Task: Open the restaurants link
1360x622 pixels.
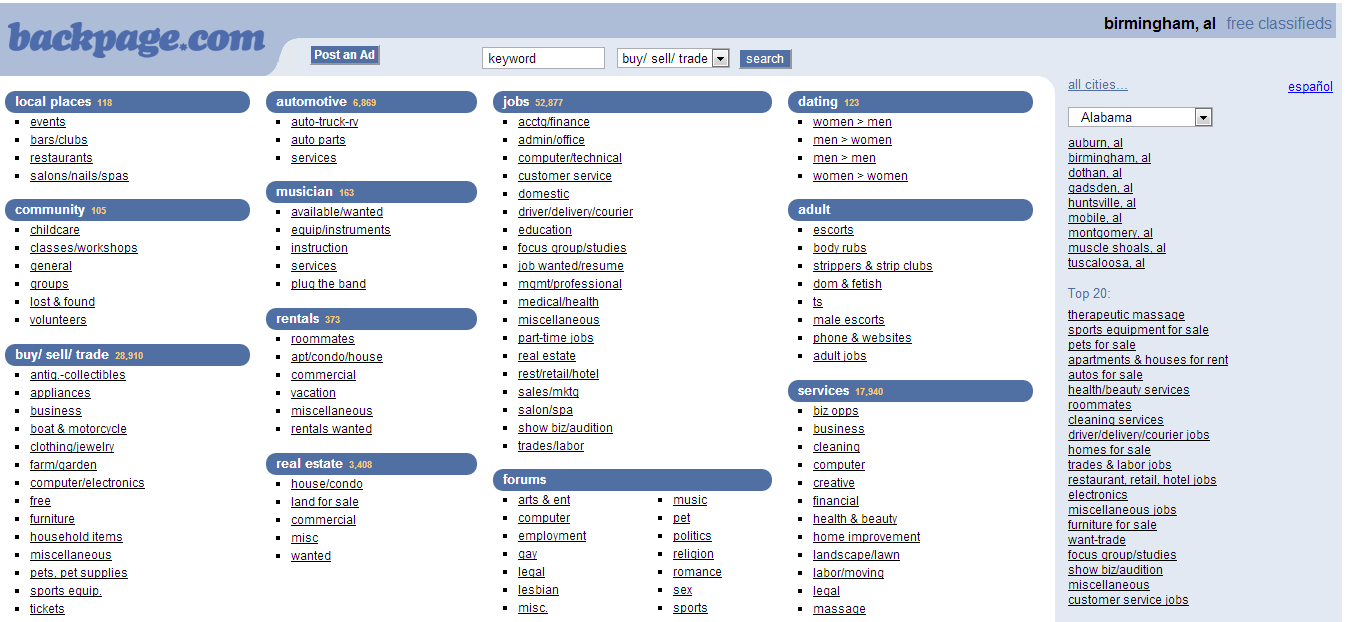Action: 61,158
